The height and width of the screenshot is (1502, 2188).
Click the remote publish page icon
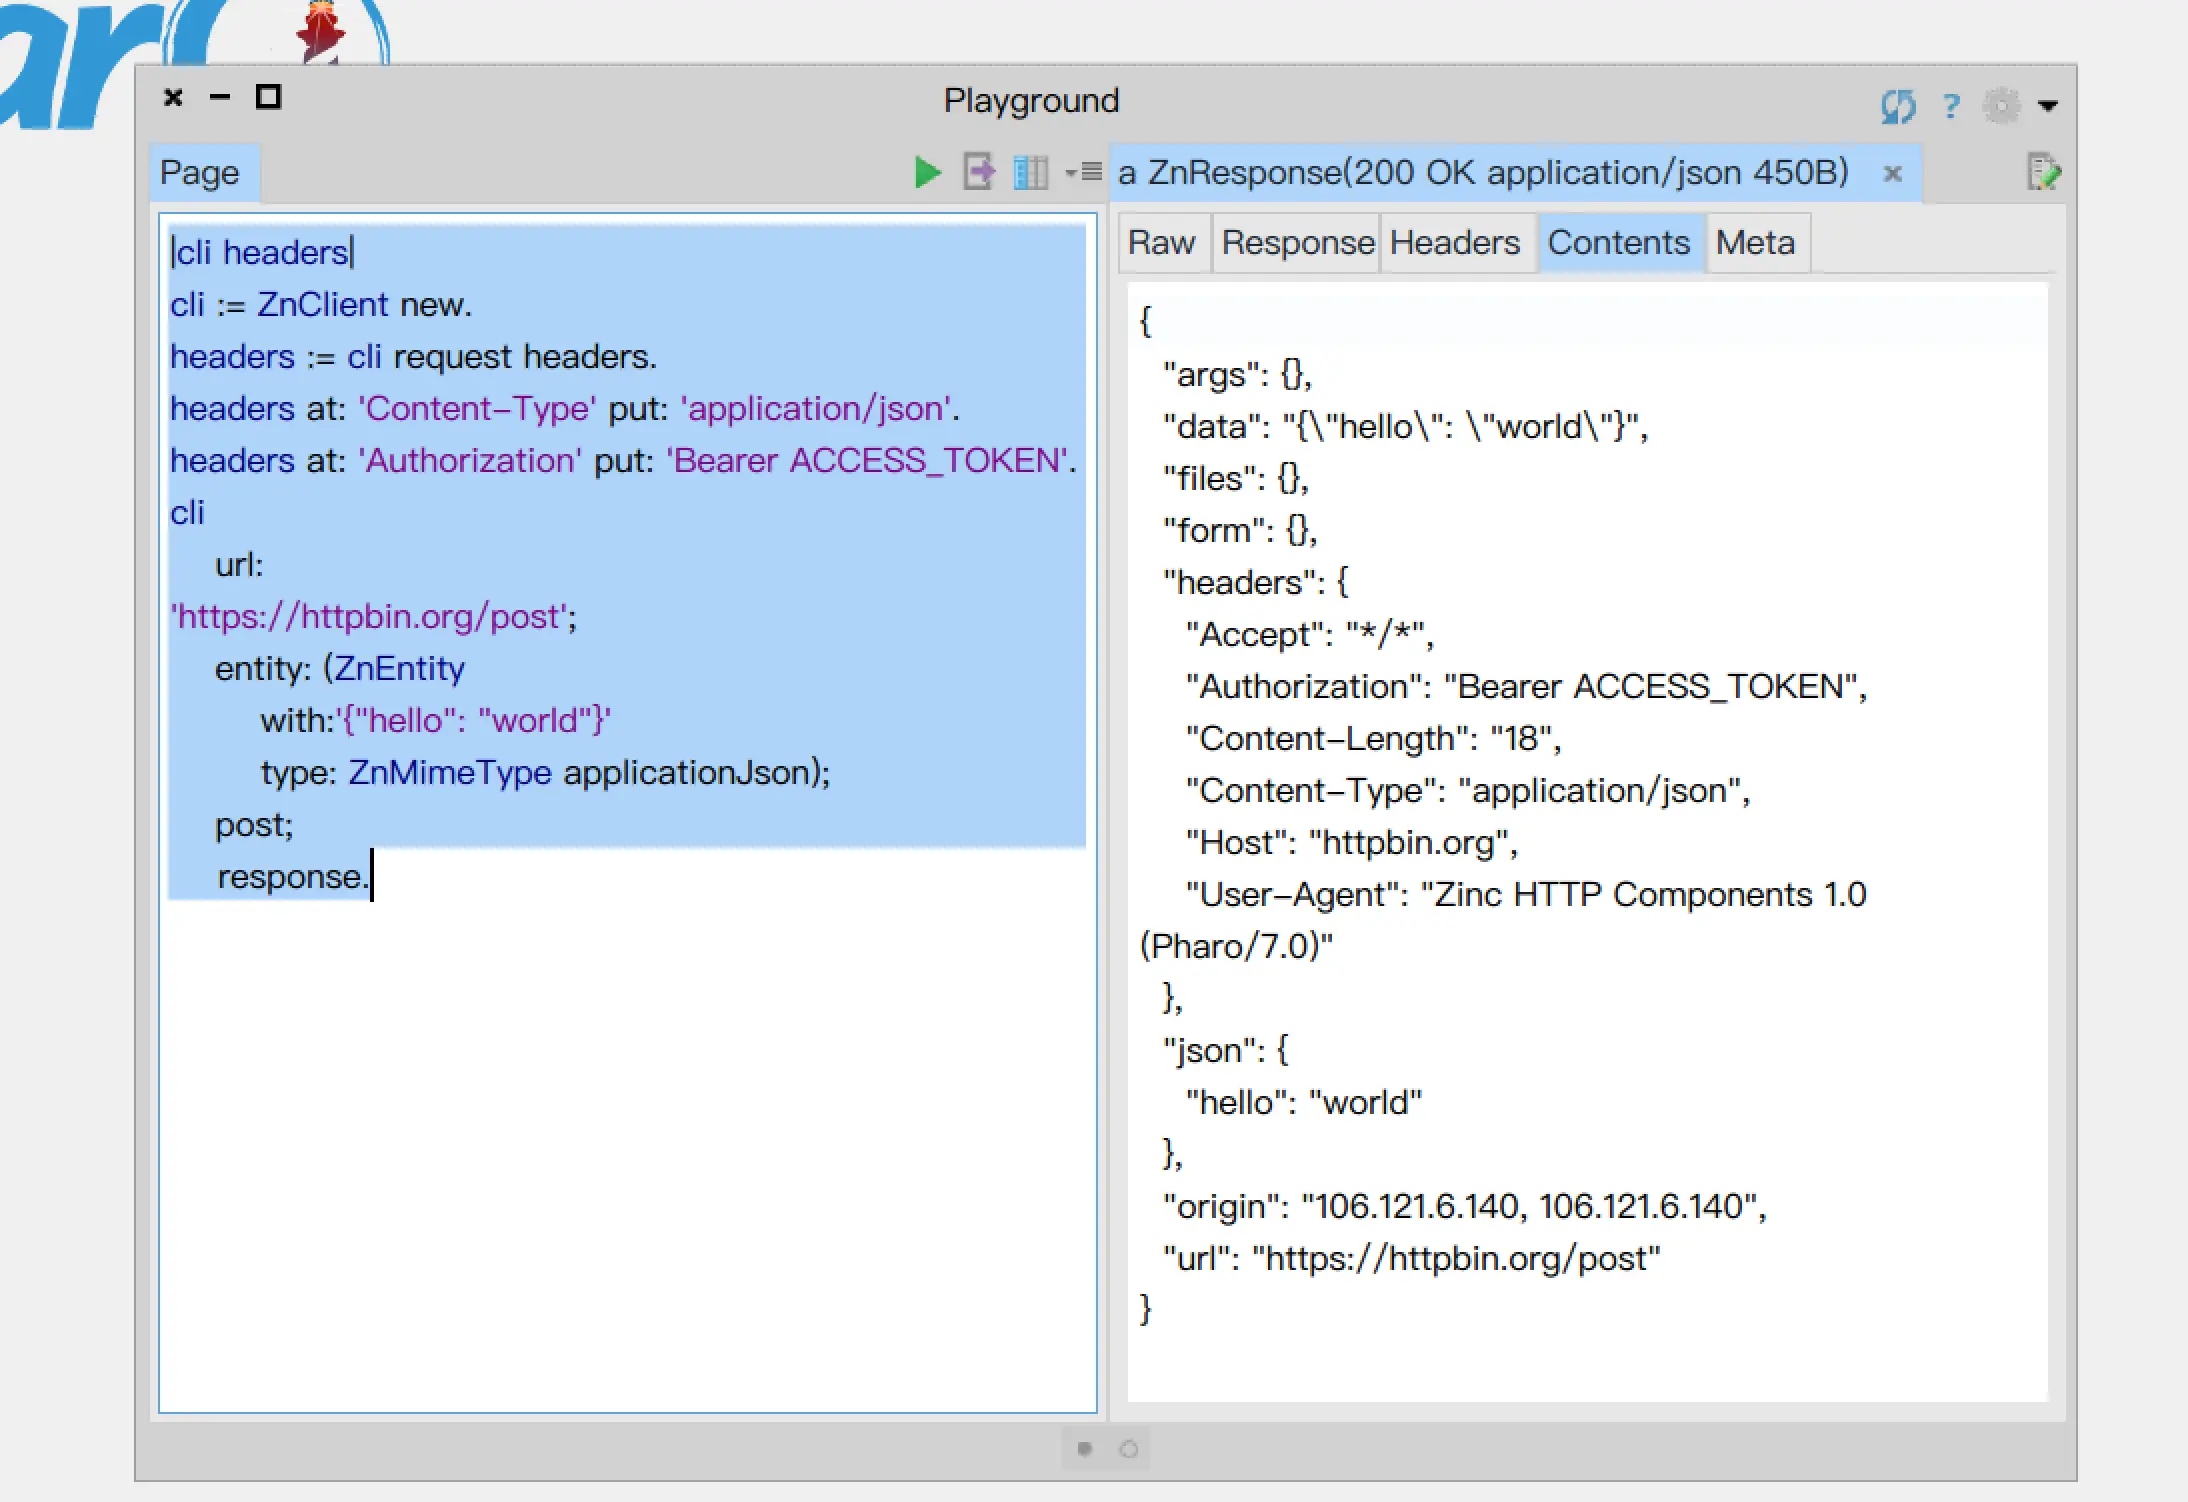click(979, 172)
